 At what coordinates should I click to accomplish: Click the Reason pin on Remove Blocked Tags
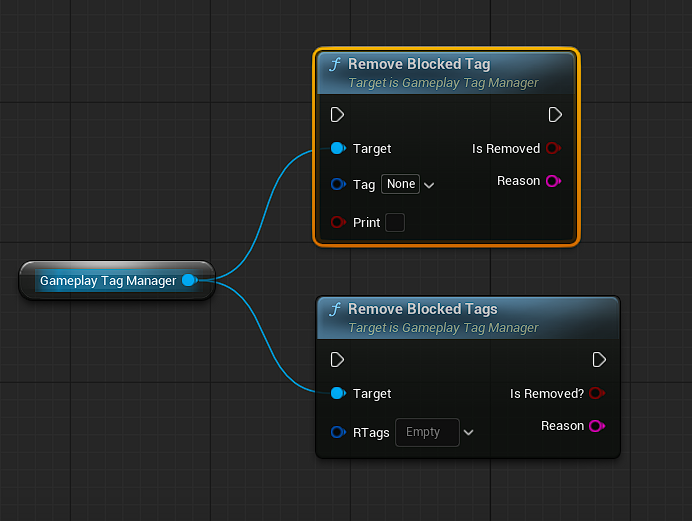(x=596, y=426)
